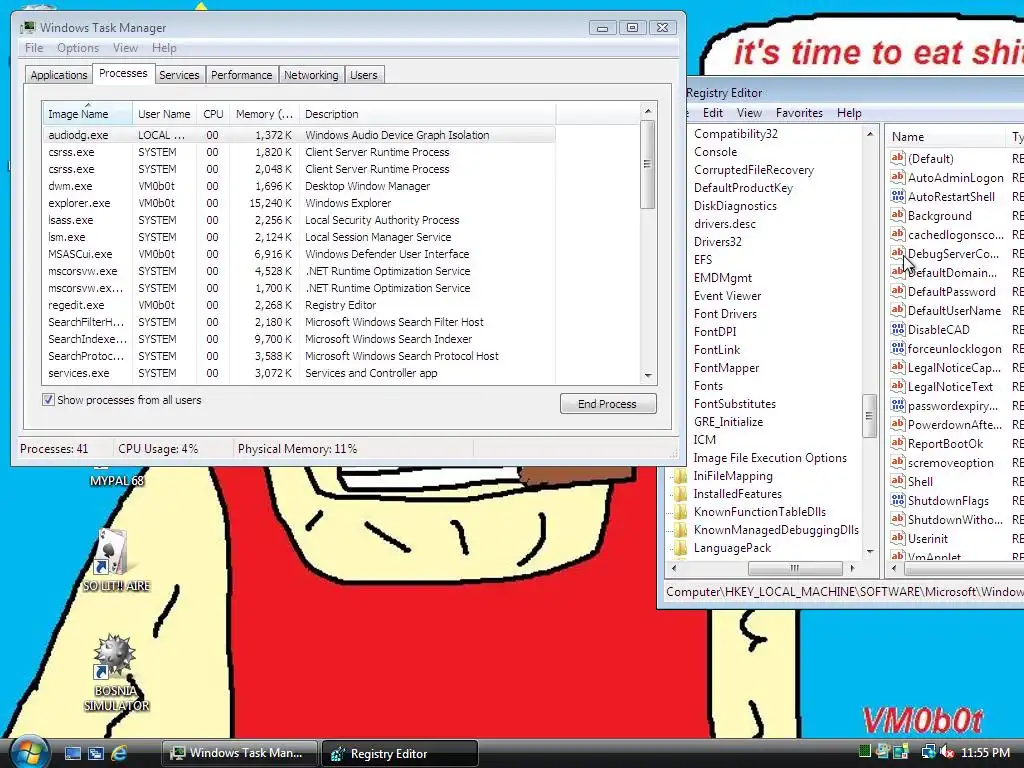Click the icon of the (Default) registry value
The image size is (1024, 768).
pos(898,158)
